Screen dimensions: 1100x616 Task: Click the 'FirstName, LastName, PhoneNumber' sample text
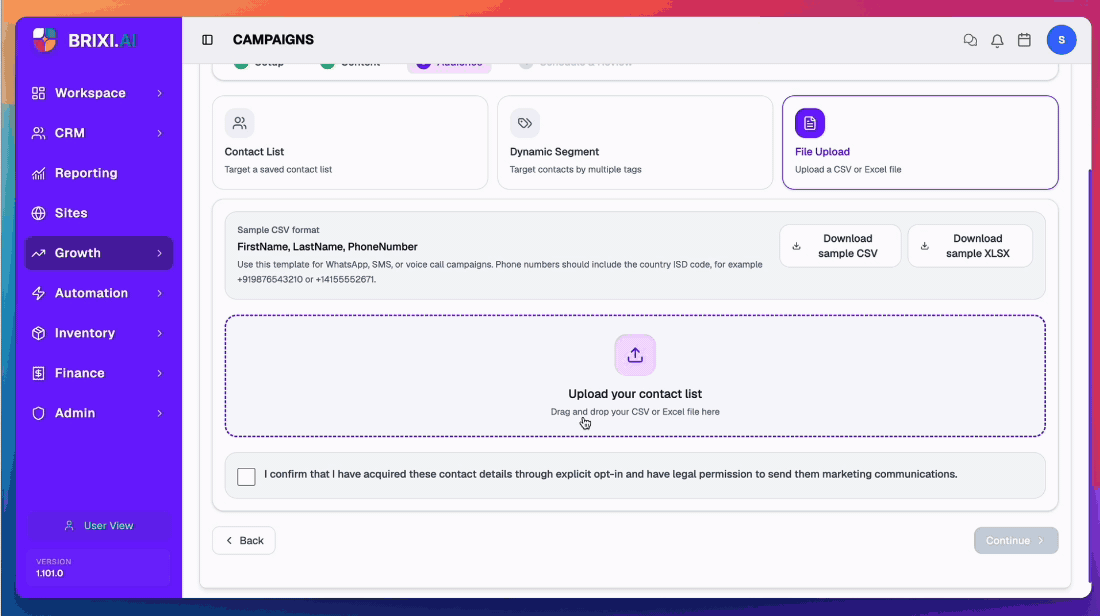coord(327,247)
